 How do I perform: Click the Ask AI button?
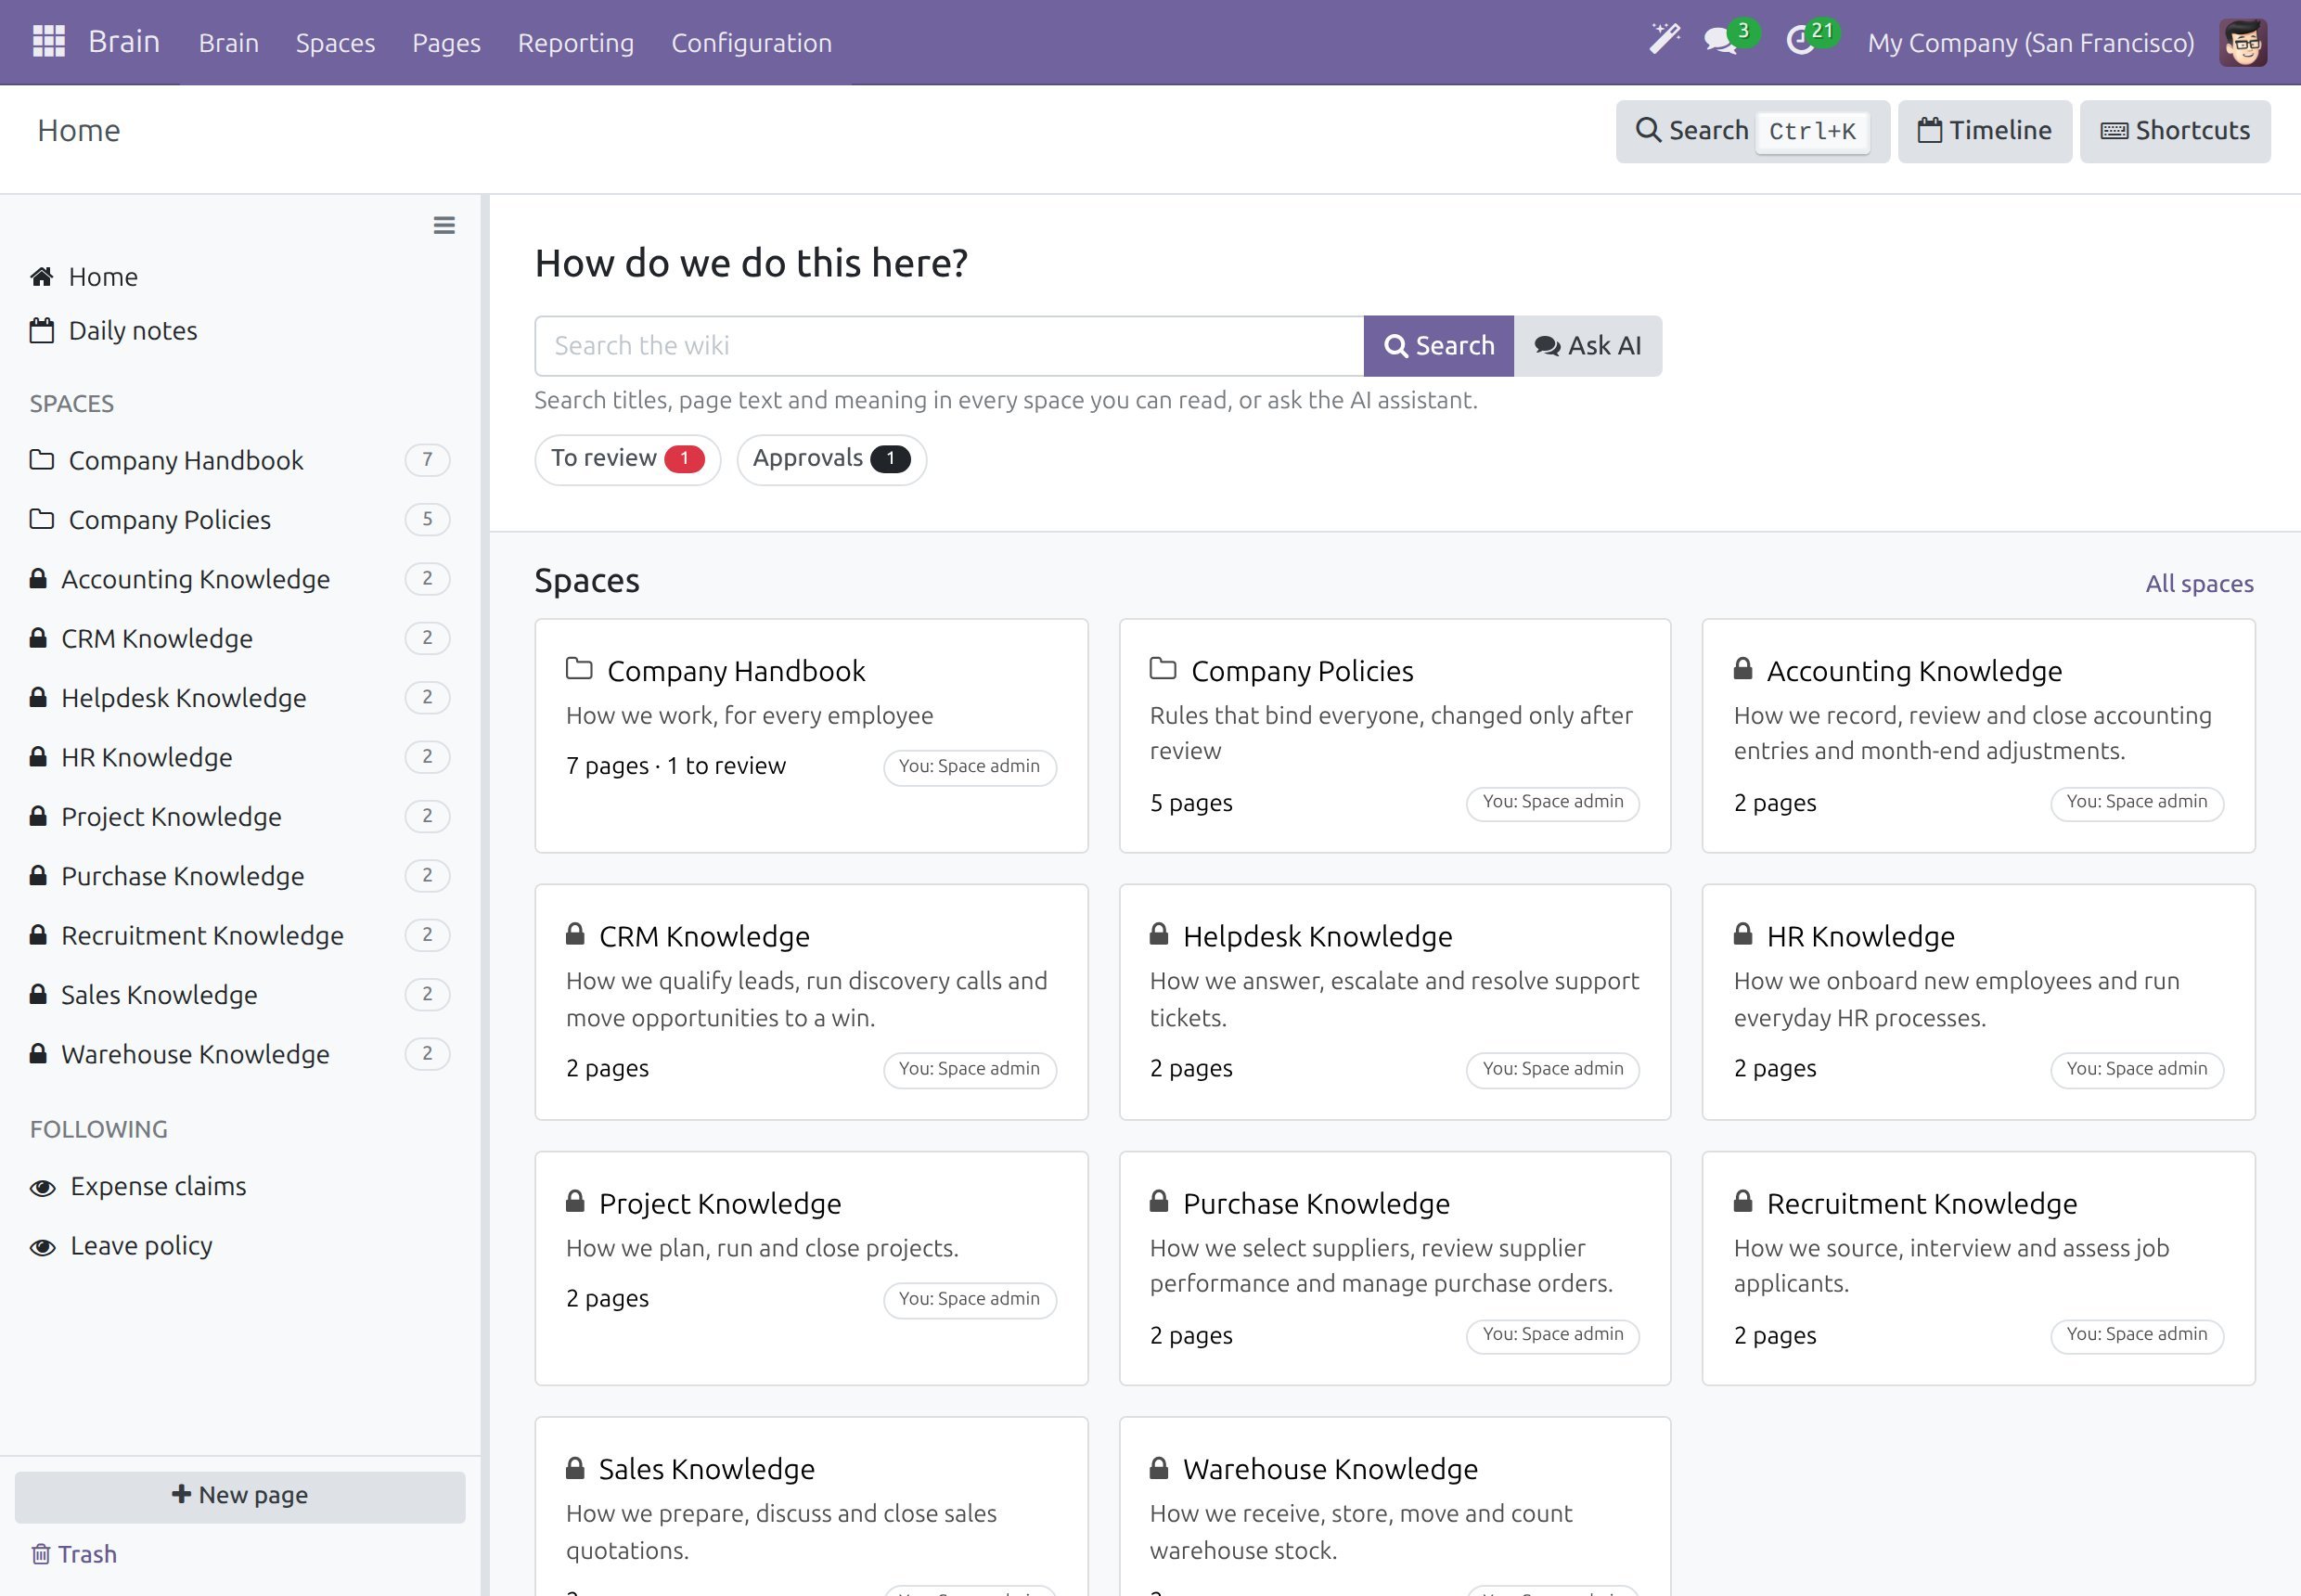[1588, 346]
